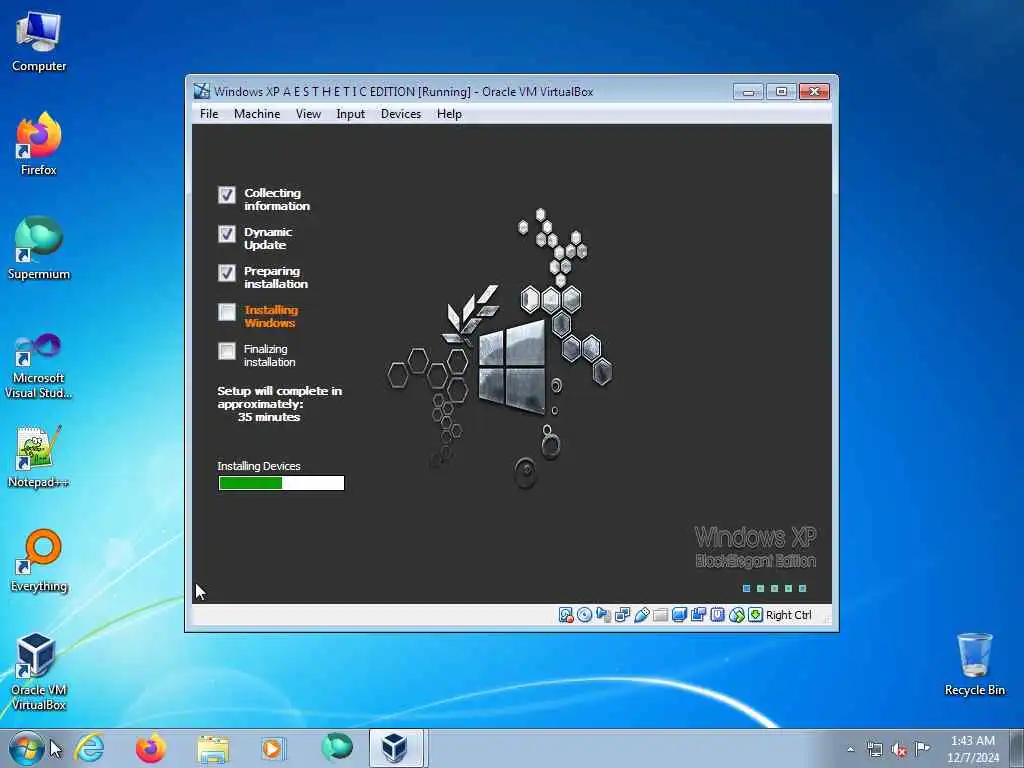Click the 'Right Ctrl' host key label
This screenshot has height=768, width=1024.
(789, 615)
